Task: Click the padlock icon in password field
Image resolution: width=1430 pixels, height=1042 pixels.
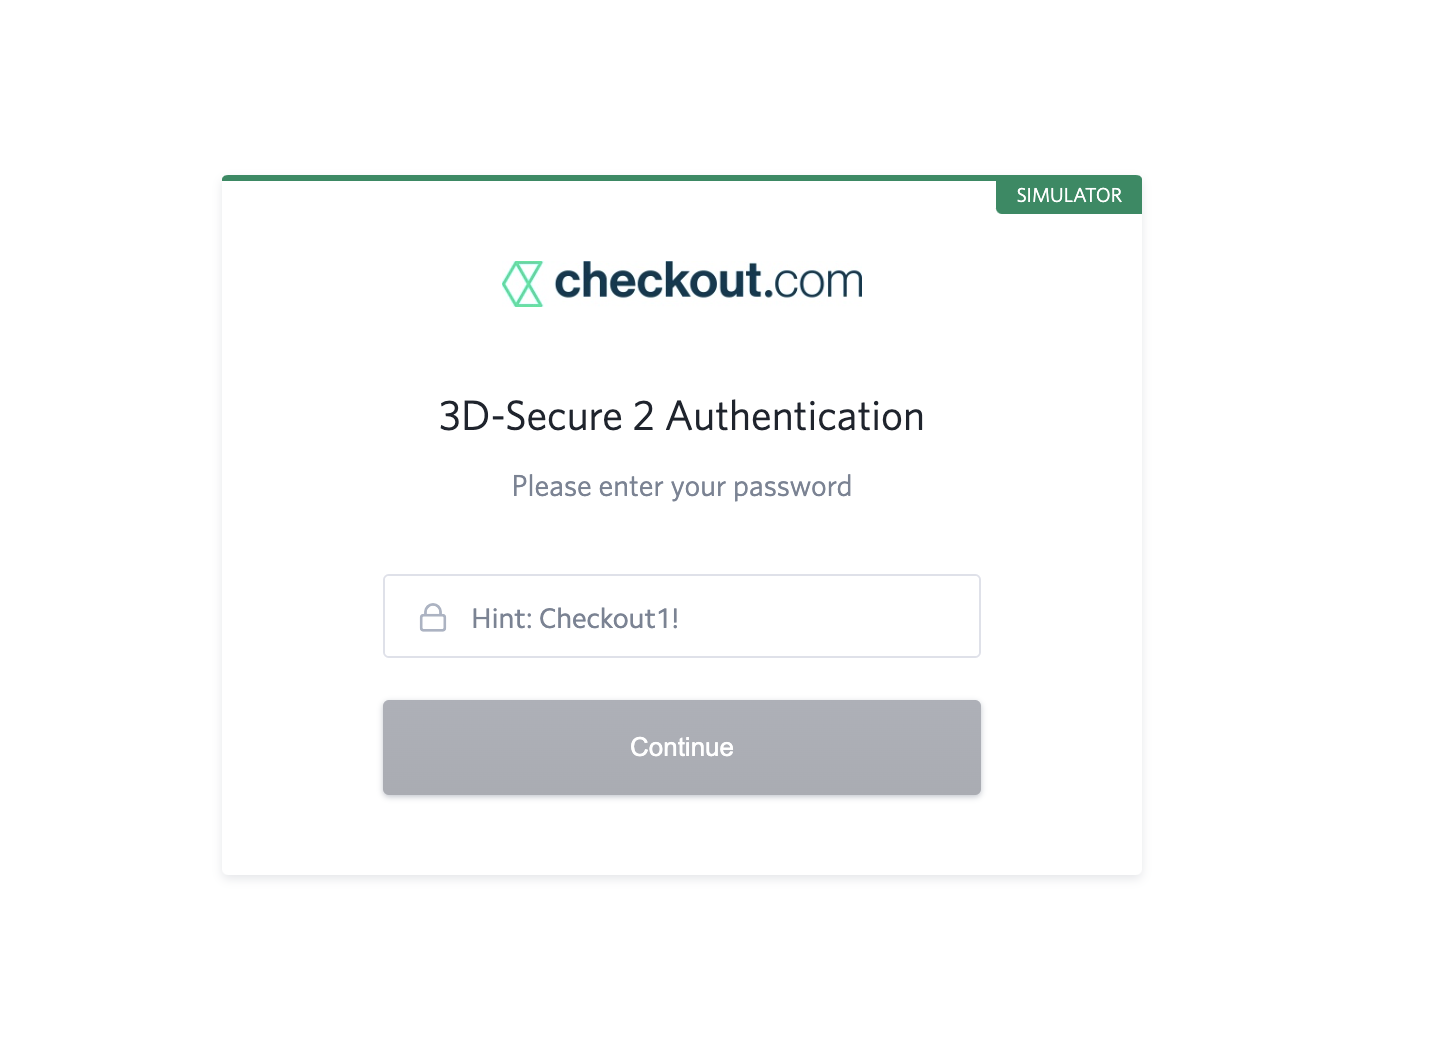Action: click(433, 618)
